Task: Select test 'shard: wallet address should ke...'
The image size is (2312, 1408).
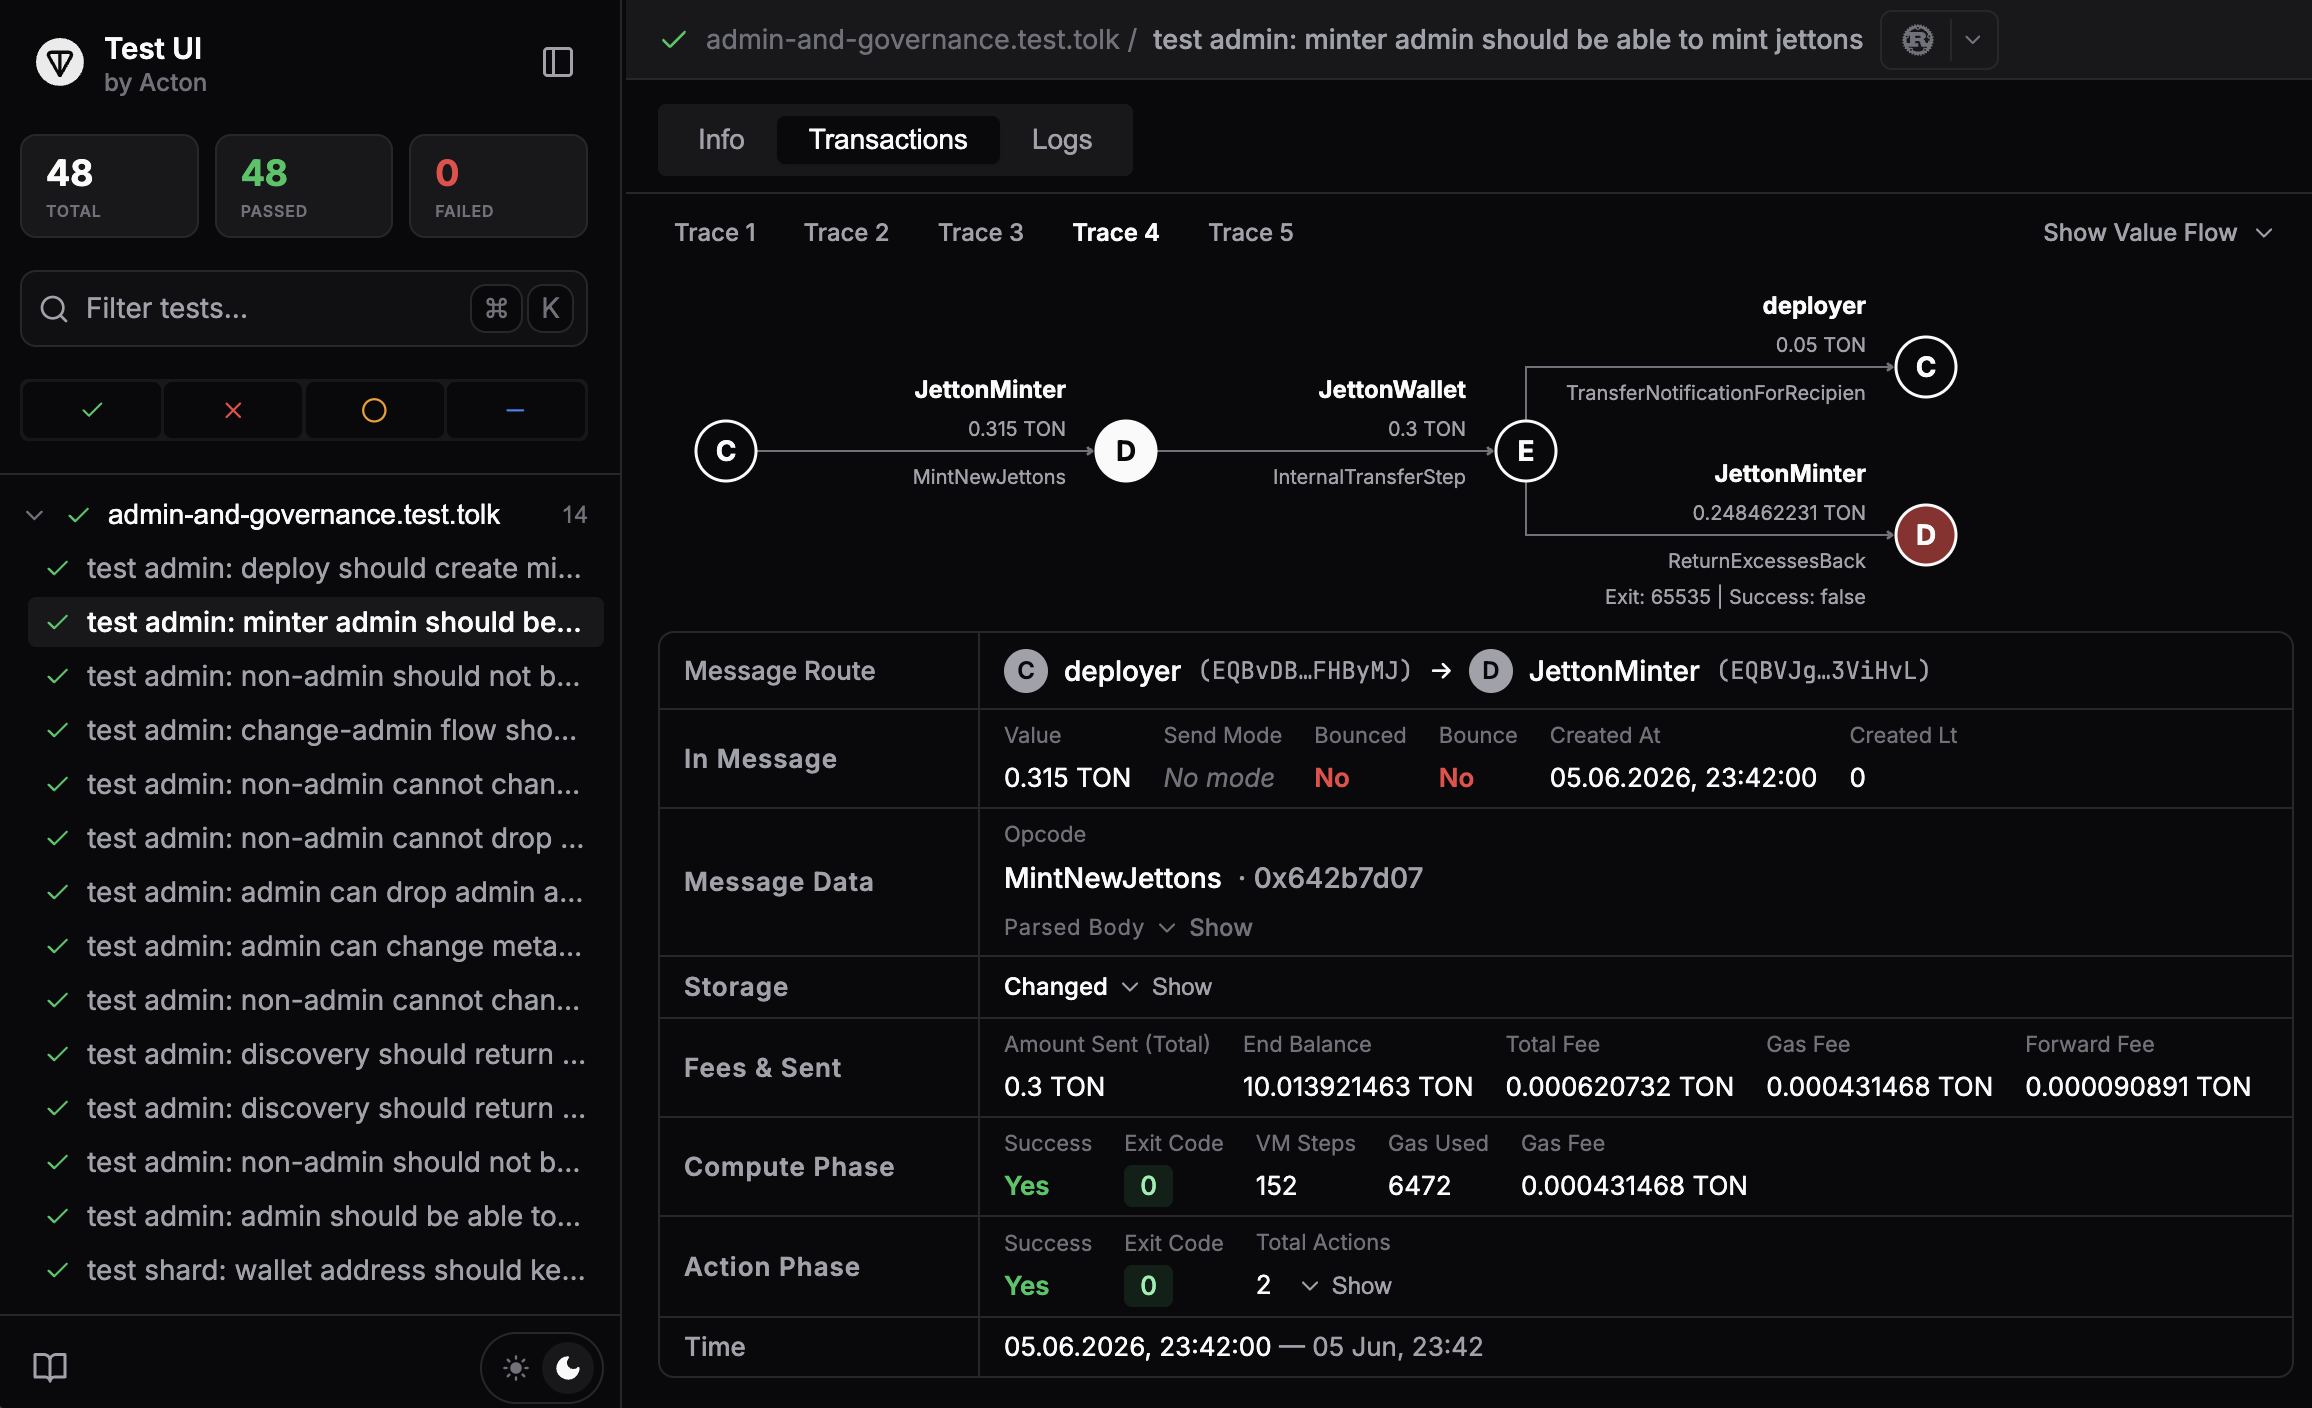Action: tap(316, 1270)
